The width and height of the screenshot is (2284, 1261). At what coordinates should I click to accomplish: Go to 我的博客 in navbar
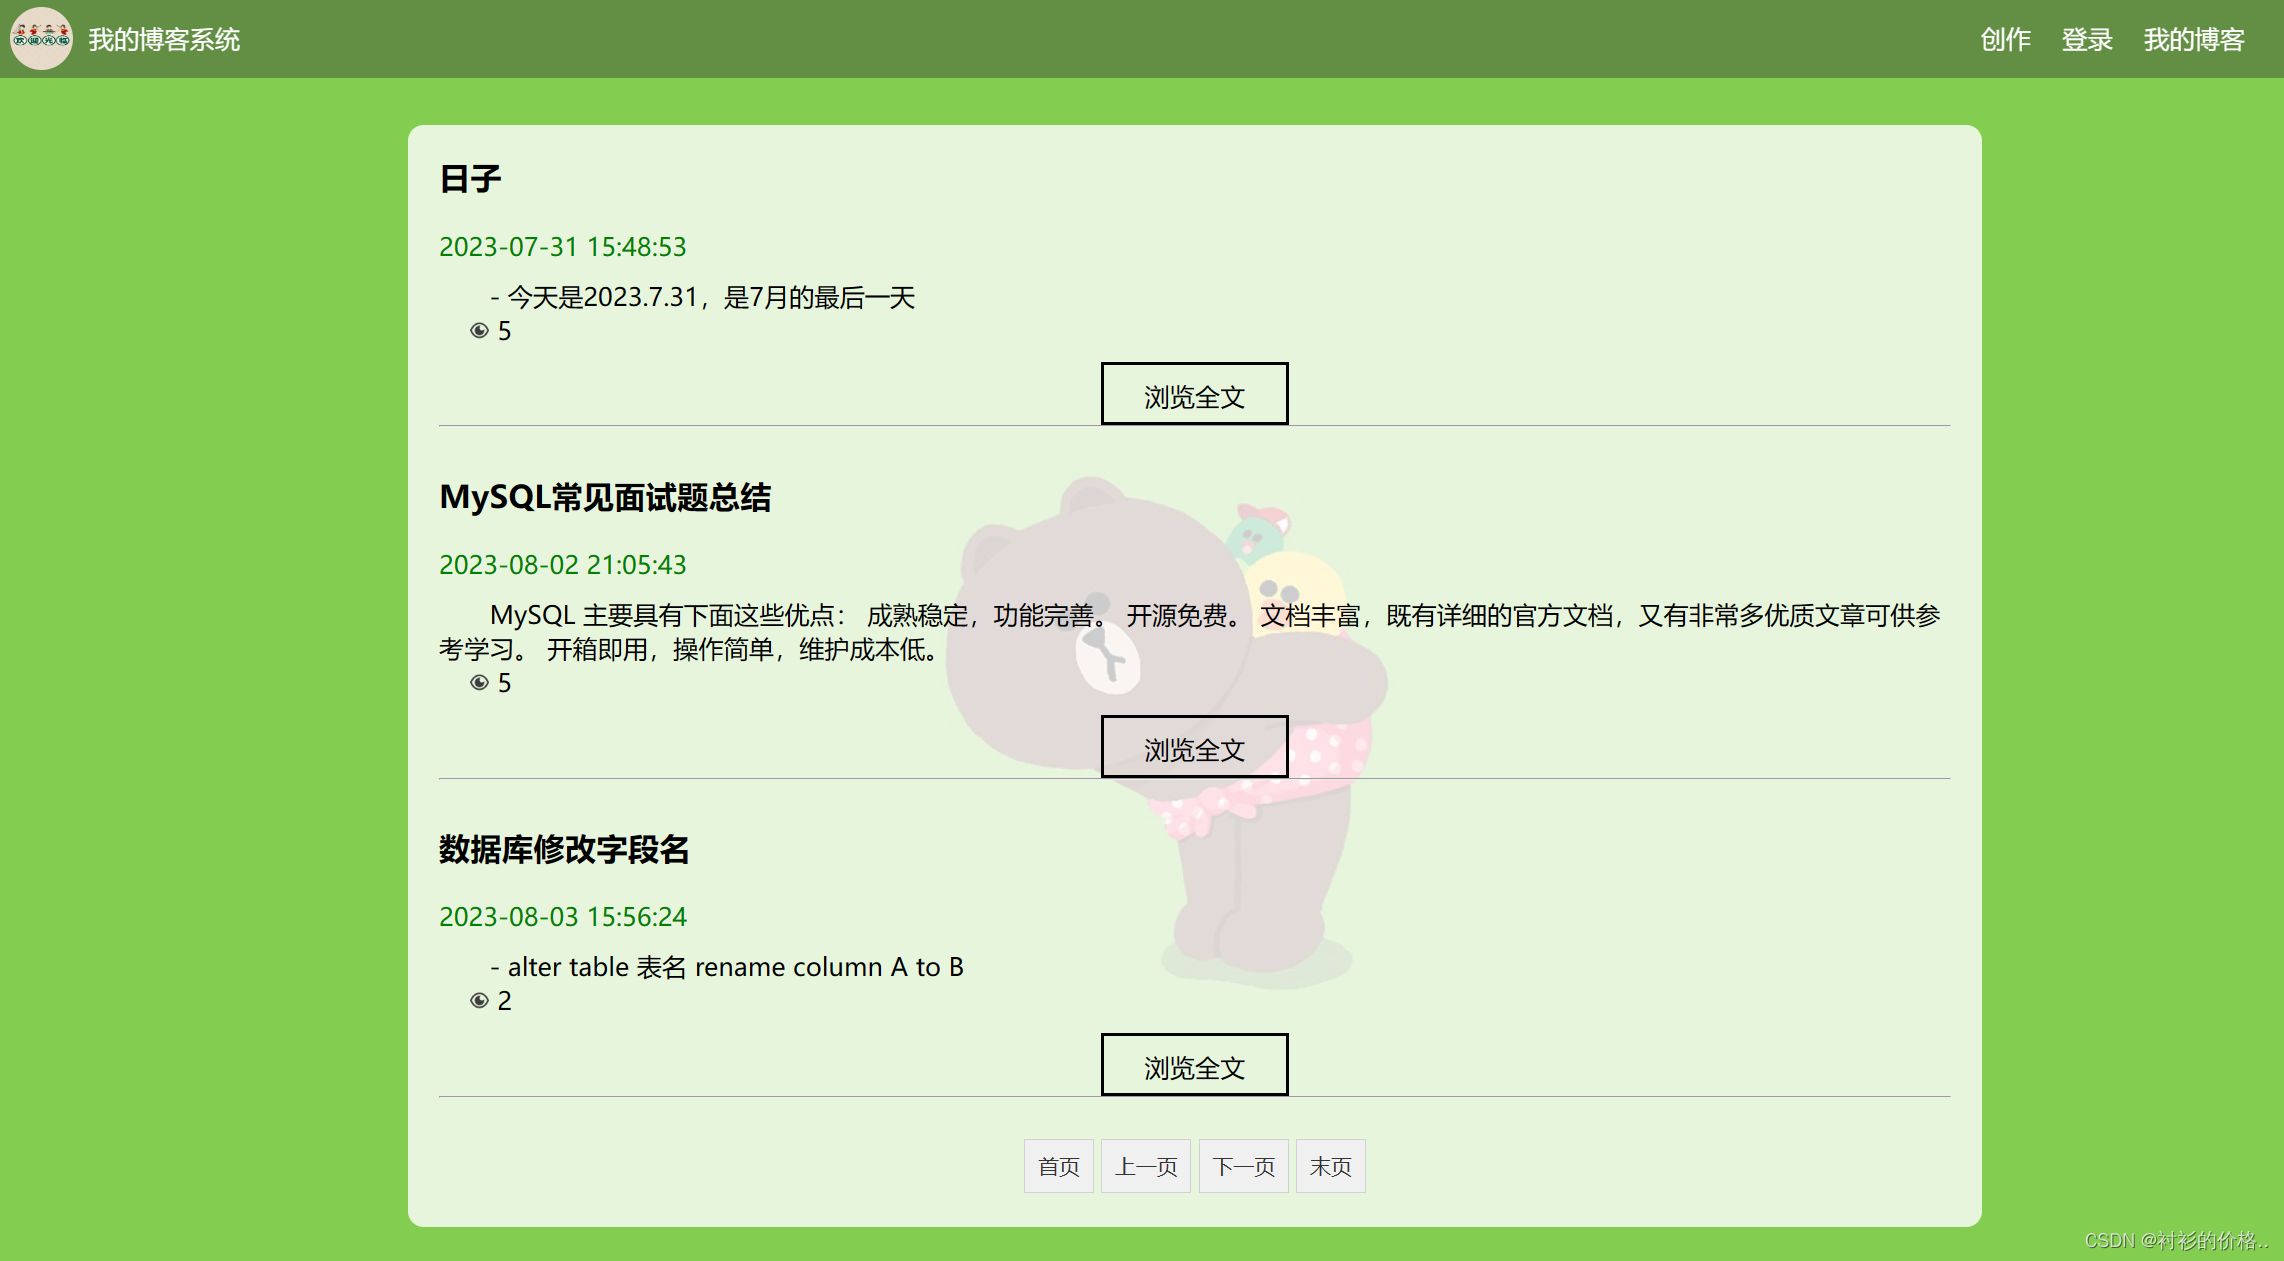coord(2194,40)
